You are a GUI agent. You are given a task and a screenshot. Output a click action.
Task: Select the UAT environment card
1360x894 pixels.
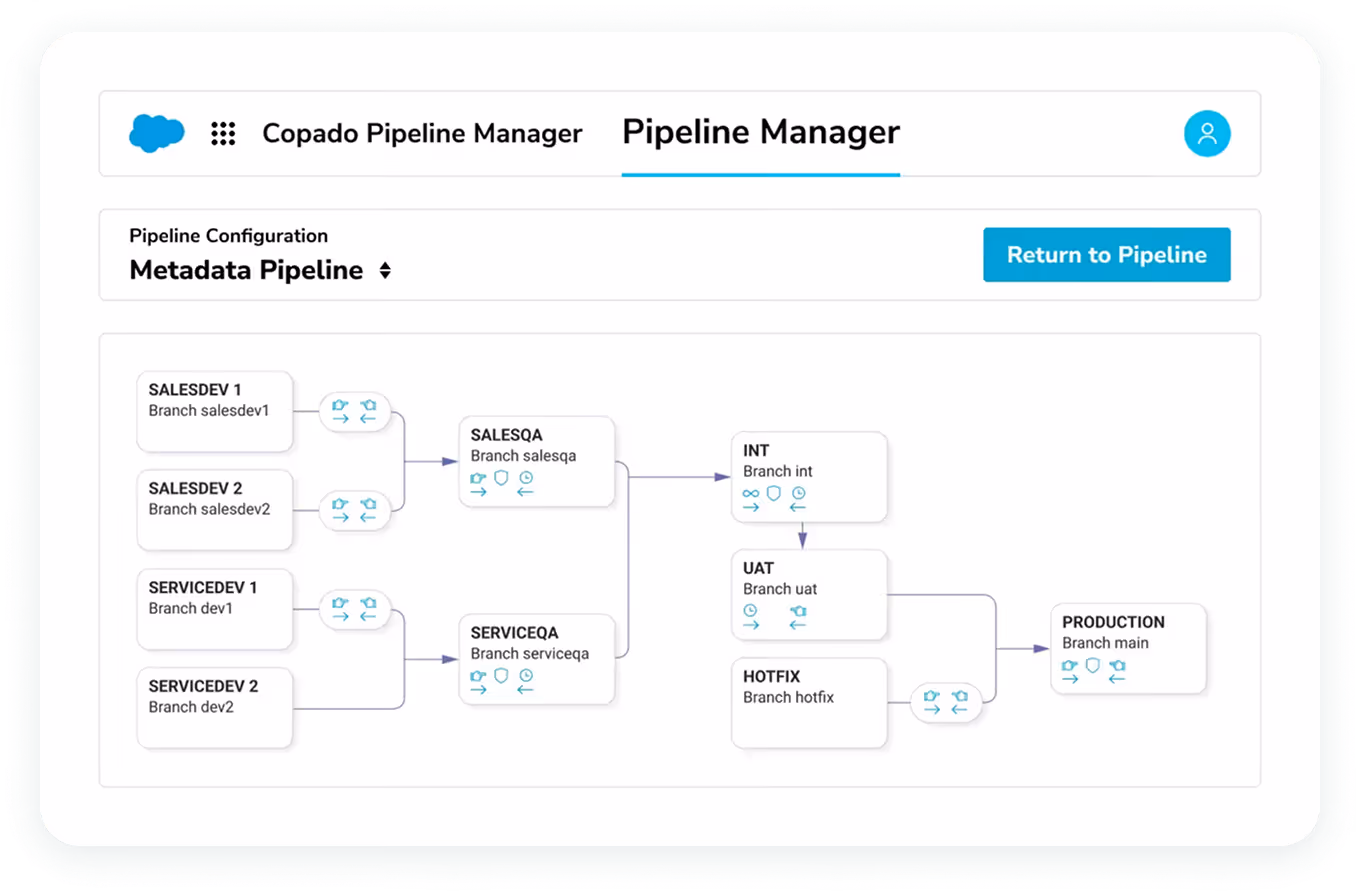809,594
